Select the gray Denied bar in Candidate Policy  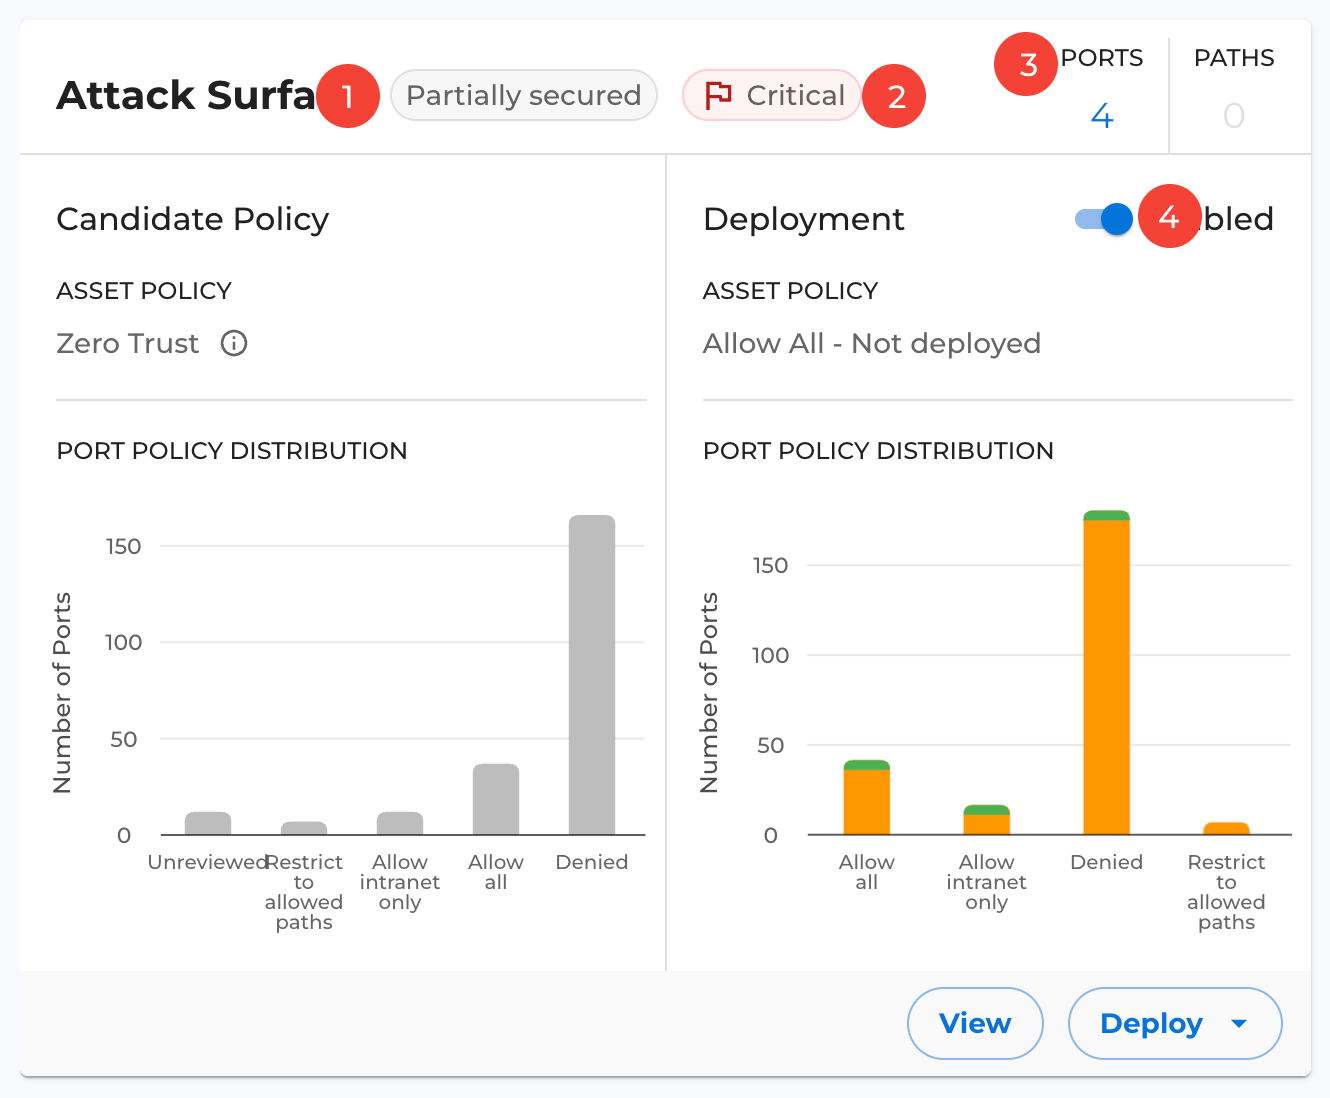[x=592, y=675]
